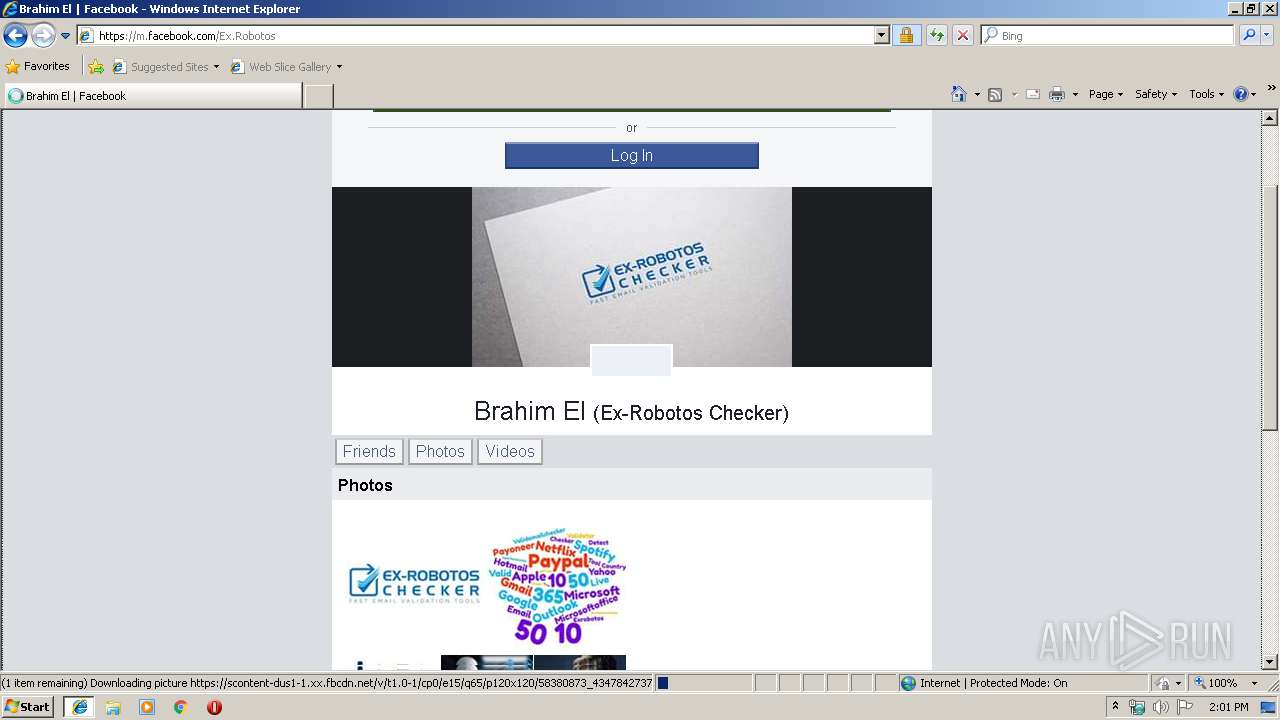The image size is (1280, 720).
Task: Click the network tray icon
Action: (x=1137, y=707)
